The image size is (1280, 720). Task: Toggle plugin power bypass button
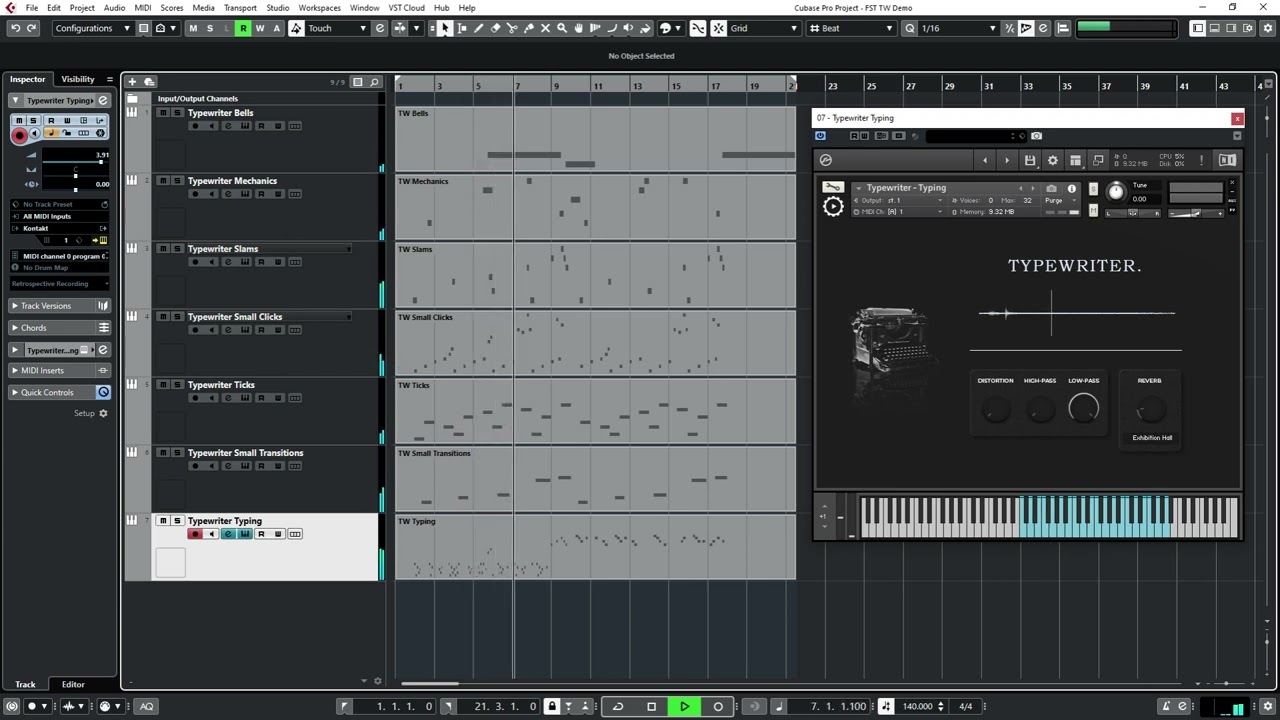point(821,136)
